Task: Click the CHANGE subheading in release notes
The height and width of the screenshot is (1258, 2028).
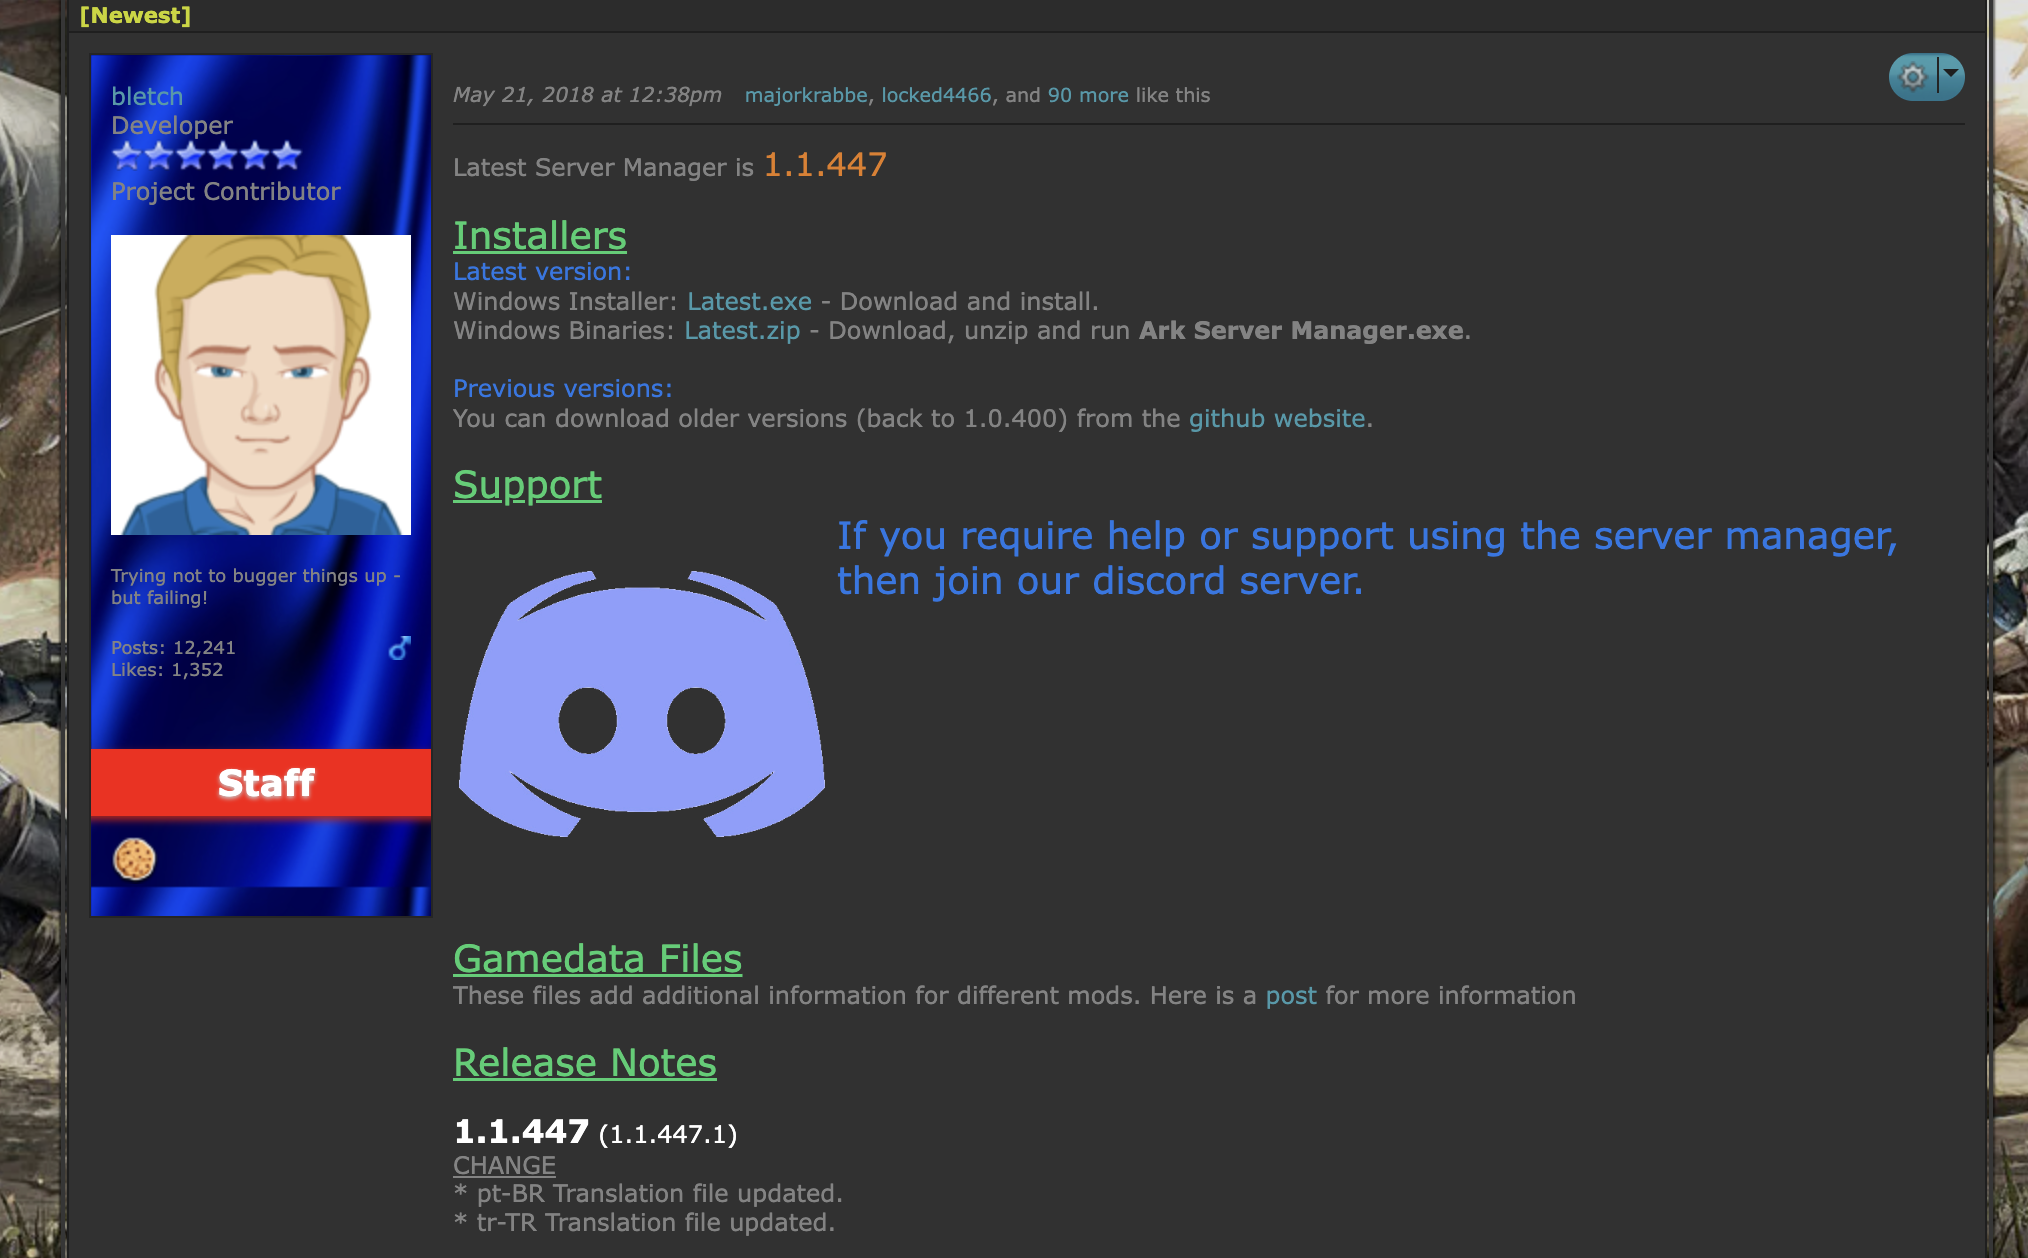Action: point(504,1166)
